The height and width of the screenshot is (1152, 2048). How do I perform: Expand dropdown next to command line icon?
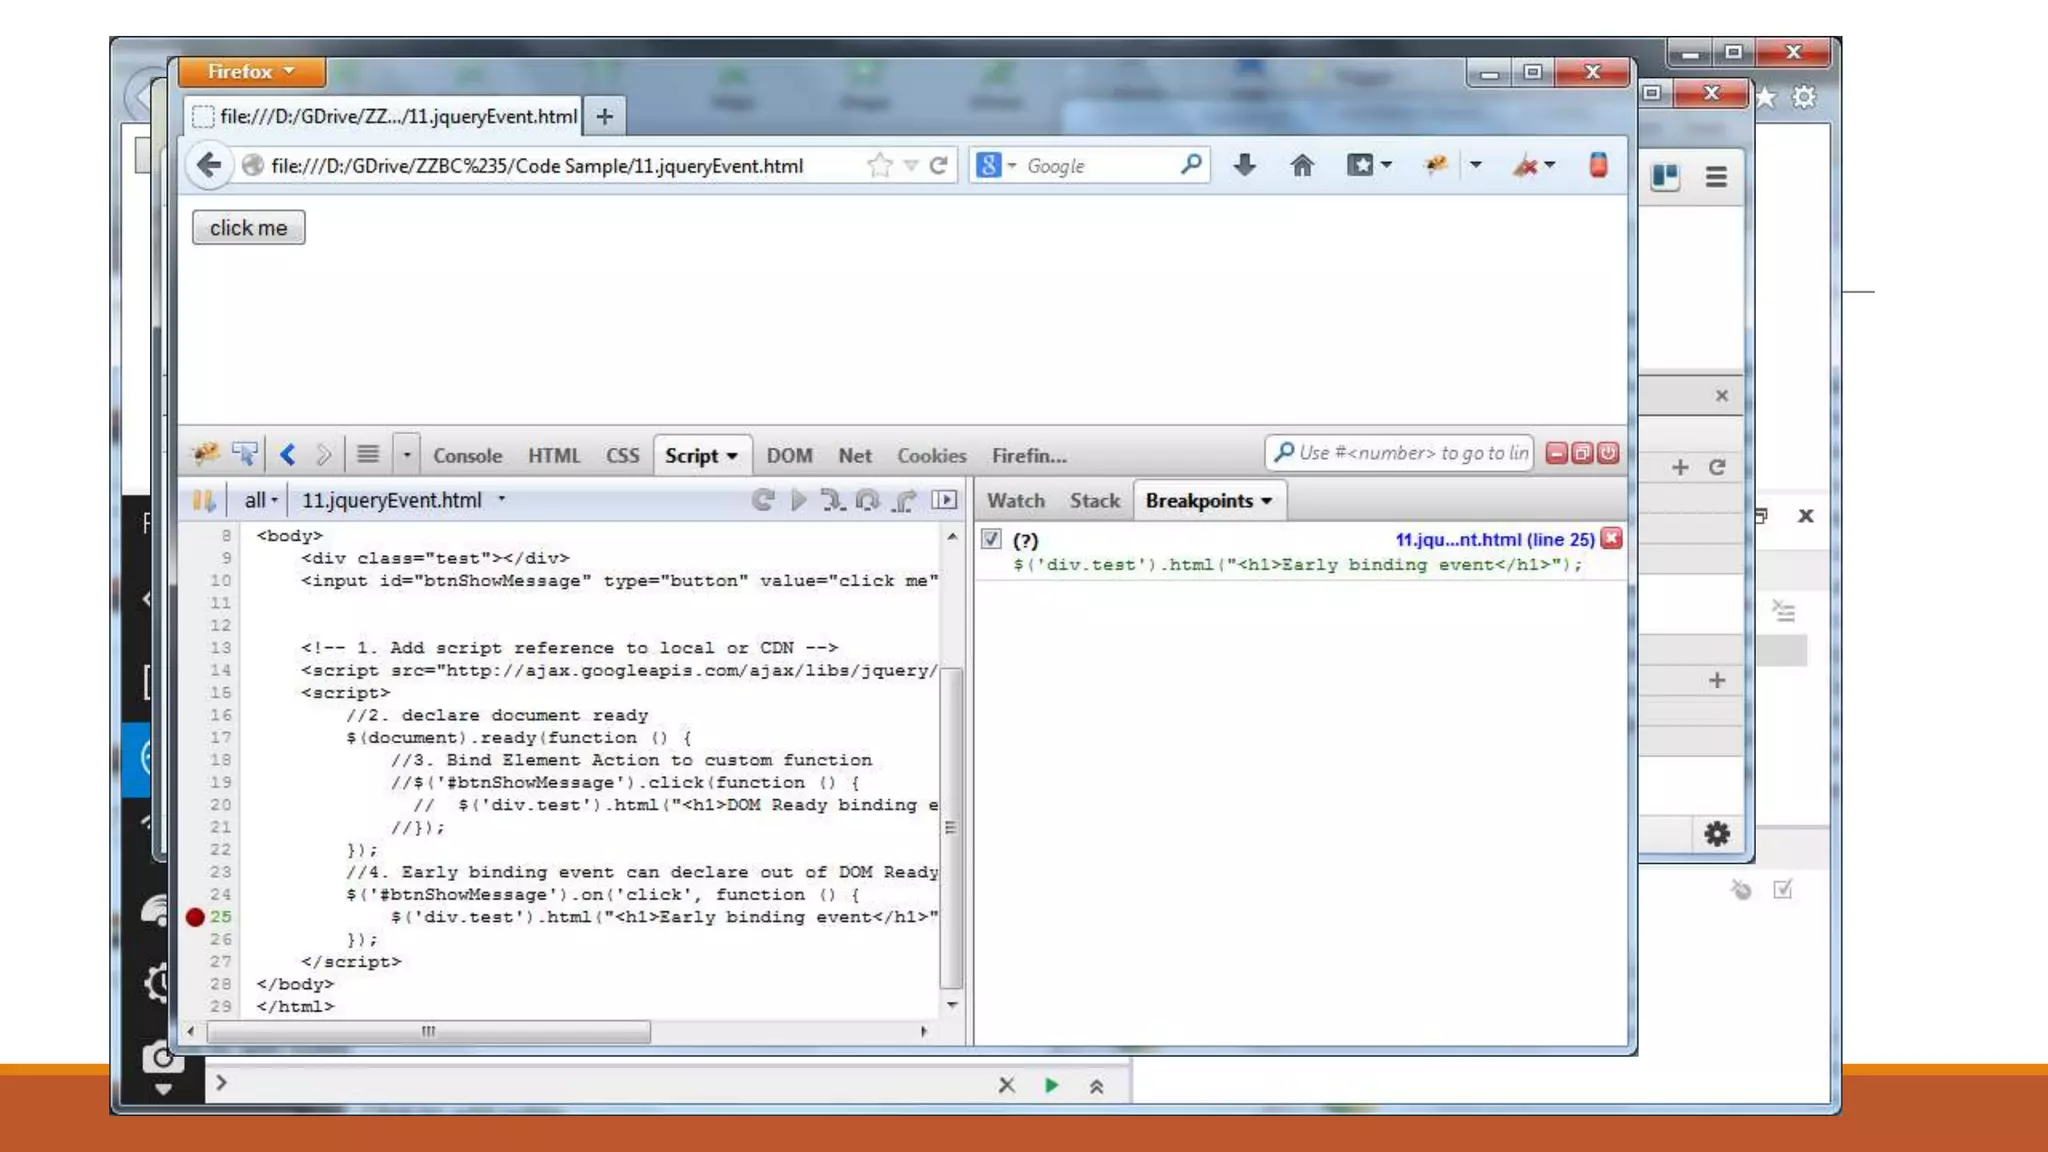point(406,455)
